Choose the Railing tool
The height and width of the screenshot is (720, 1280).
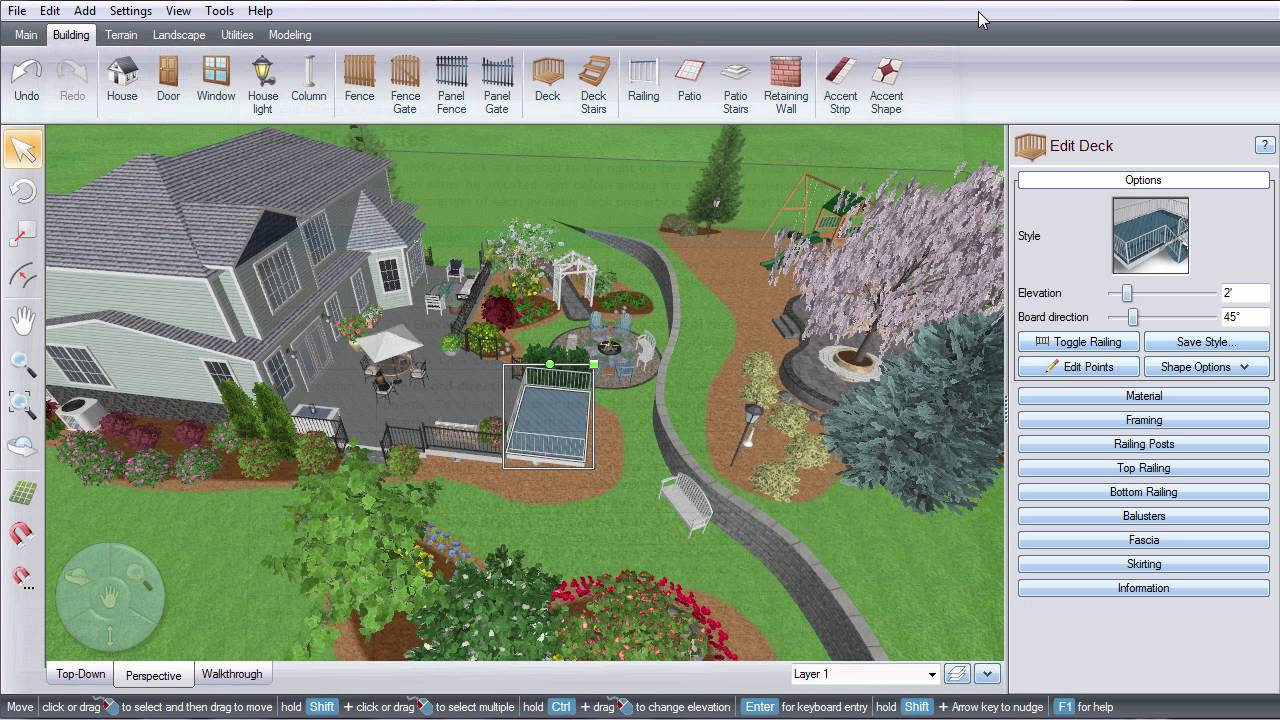(644, 80)
